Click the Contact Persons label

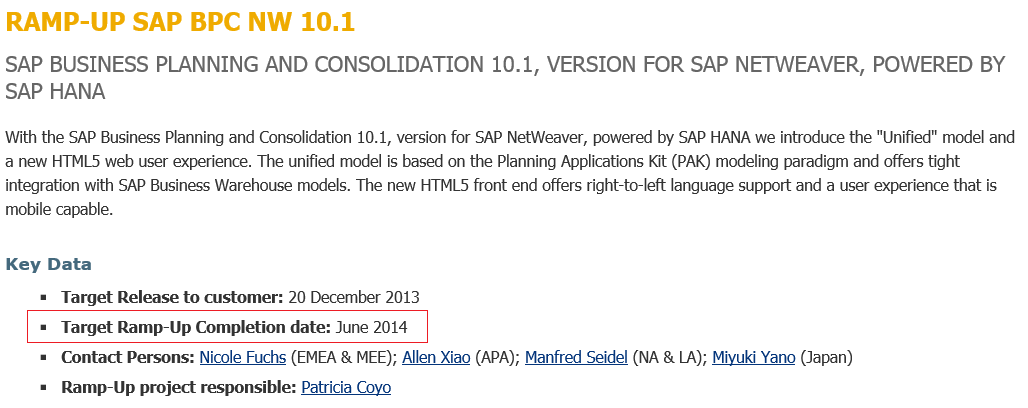pyautogui.click(x=128, y=357)
